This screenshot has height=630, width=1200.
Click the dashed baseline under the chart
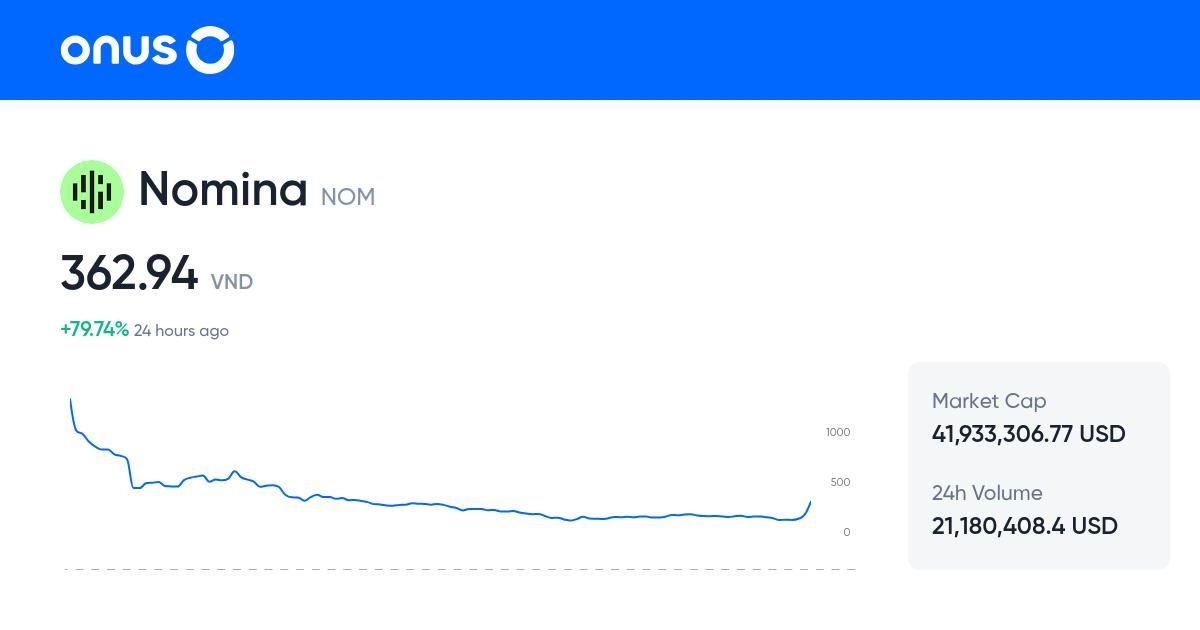pyautogui.click(x=460, y=569)
